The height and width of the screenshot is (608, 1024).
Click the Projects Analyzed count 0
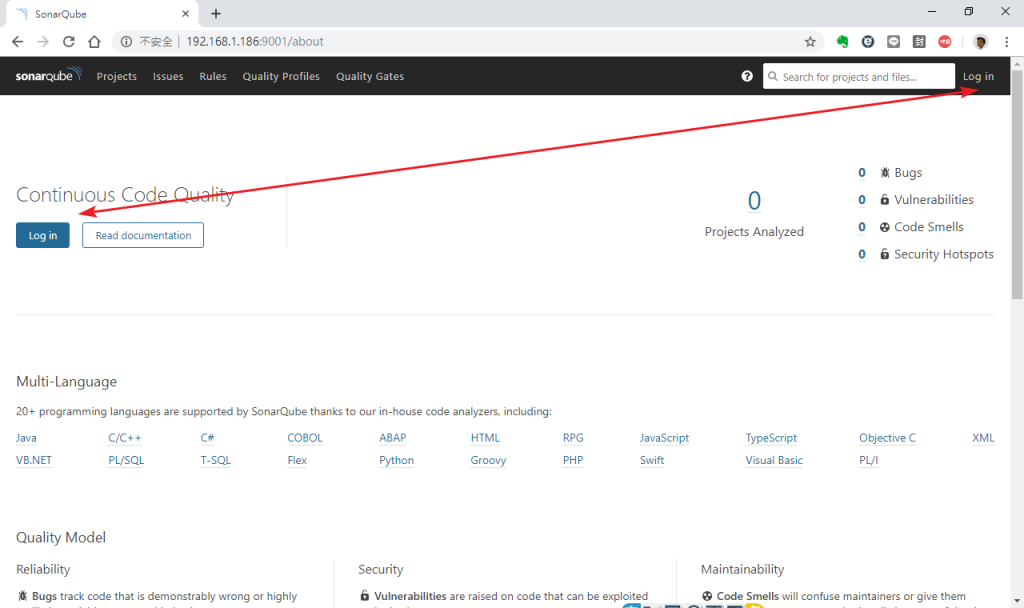[754, 201]
